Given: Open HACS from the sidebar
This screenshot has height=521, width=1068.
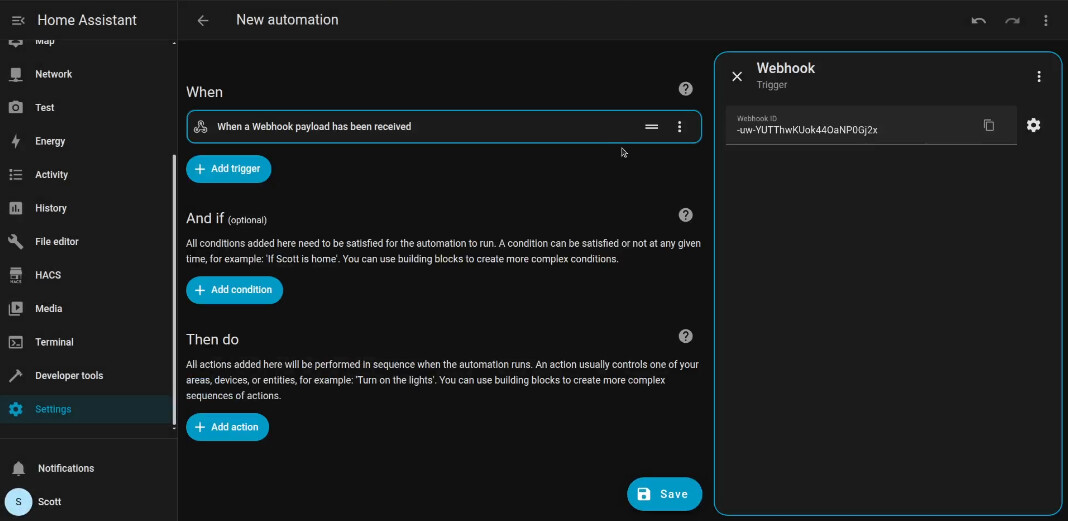Looking at the screenshot, I should pyautogui.click(x=48, y=275).
